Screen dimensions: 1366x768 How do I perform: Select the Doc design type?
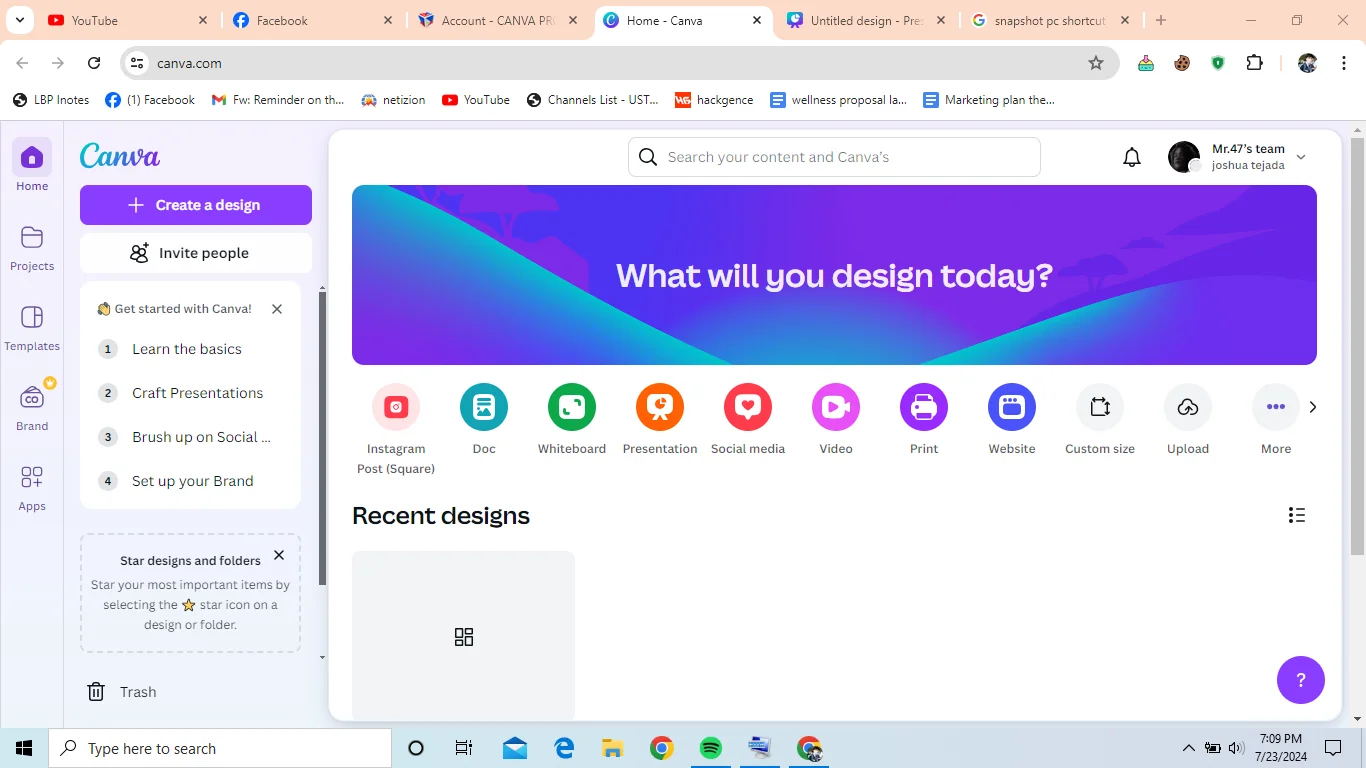click(x=484, y=407)
